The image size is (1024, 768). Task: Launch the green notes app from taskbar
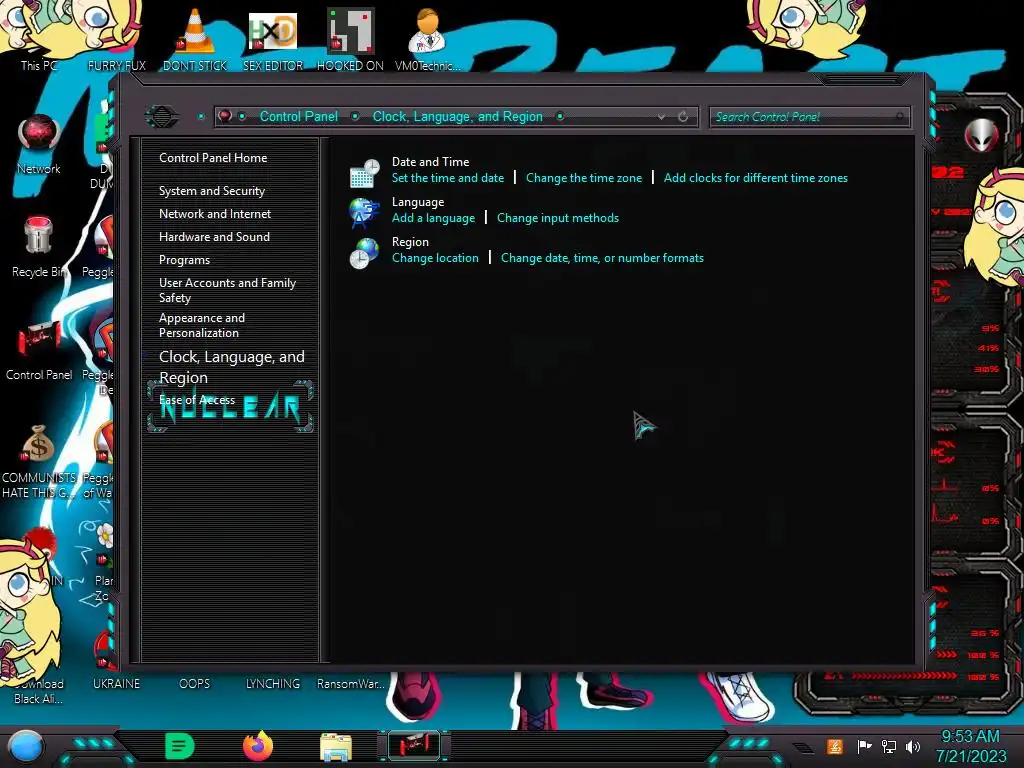[x=179, y=746]
